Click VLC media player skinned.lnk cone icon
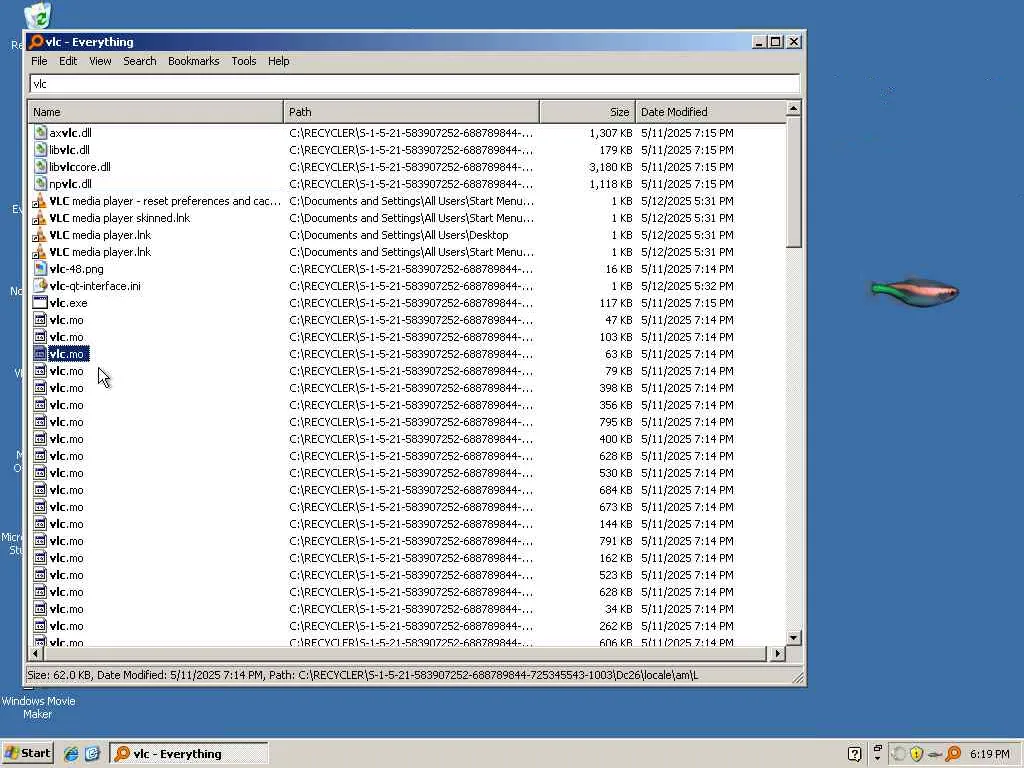 click(40, 217)
